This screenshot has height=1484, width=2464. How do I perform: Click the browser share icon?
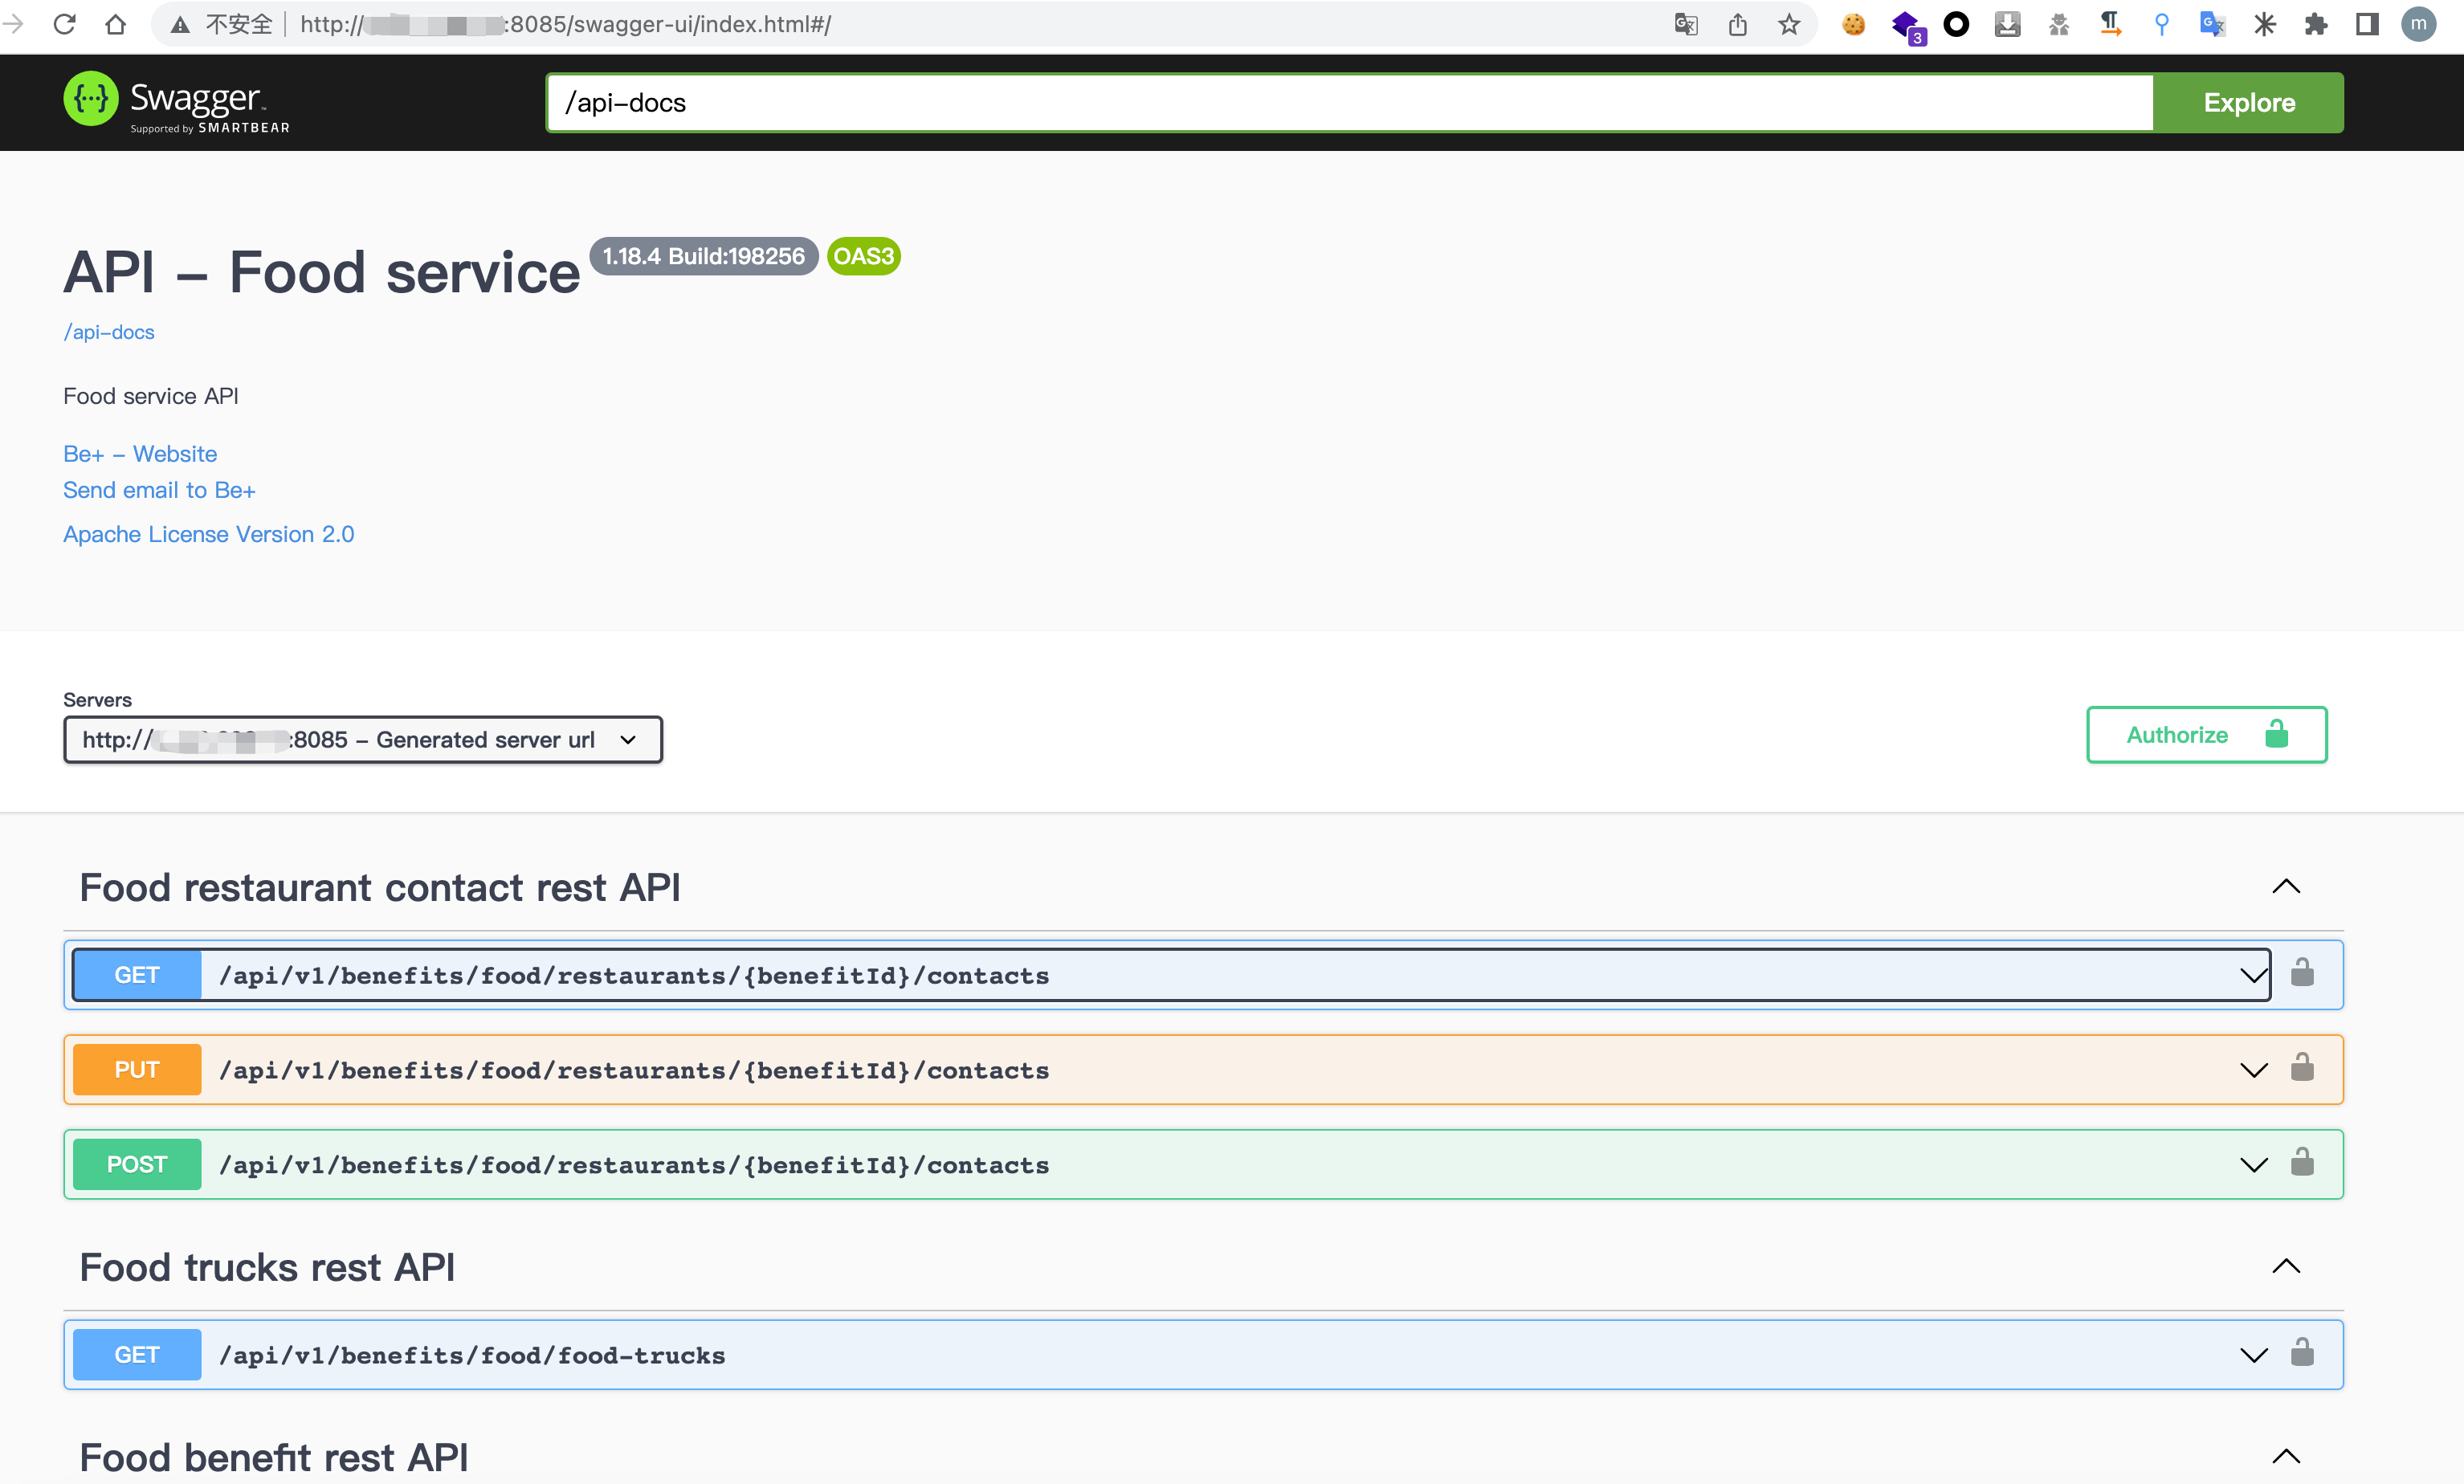(1738, 24)
